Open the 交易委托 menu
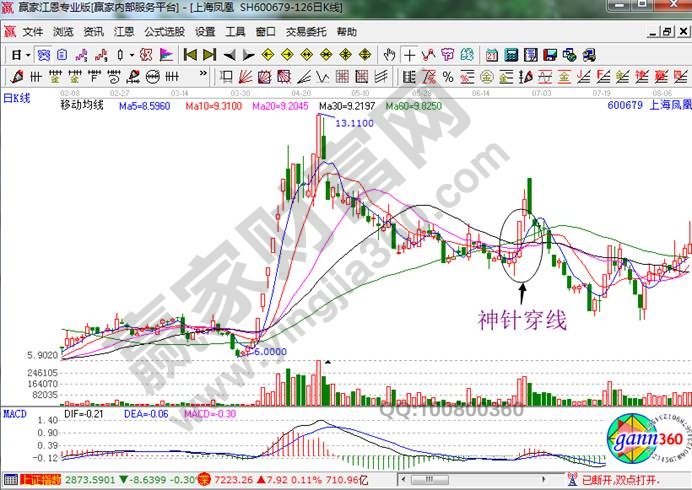 (306, 31)
